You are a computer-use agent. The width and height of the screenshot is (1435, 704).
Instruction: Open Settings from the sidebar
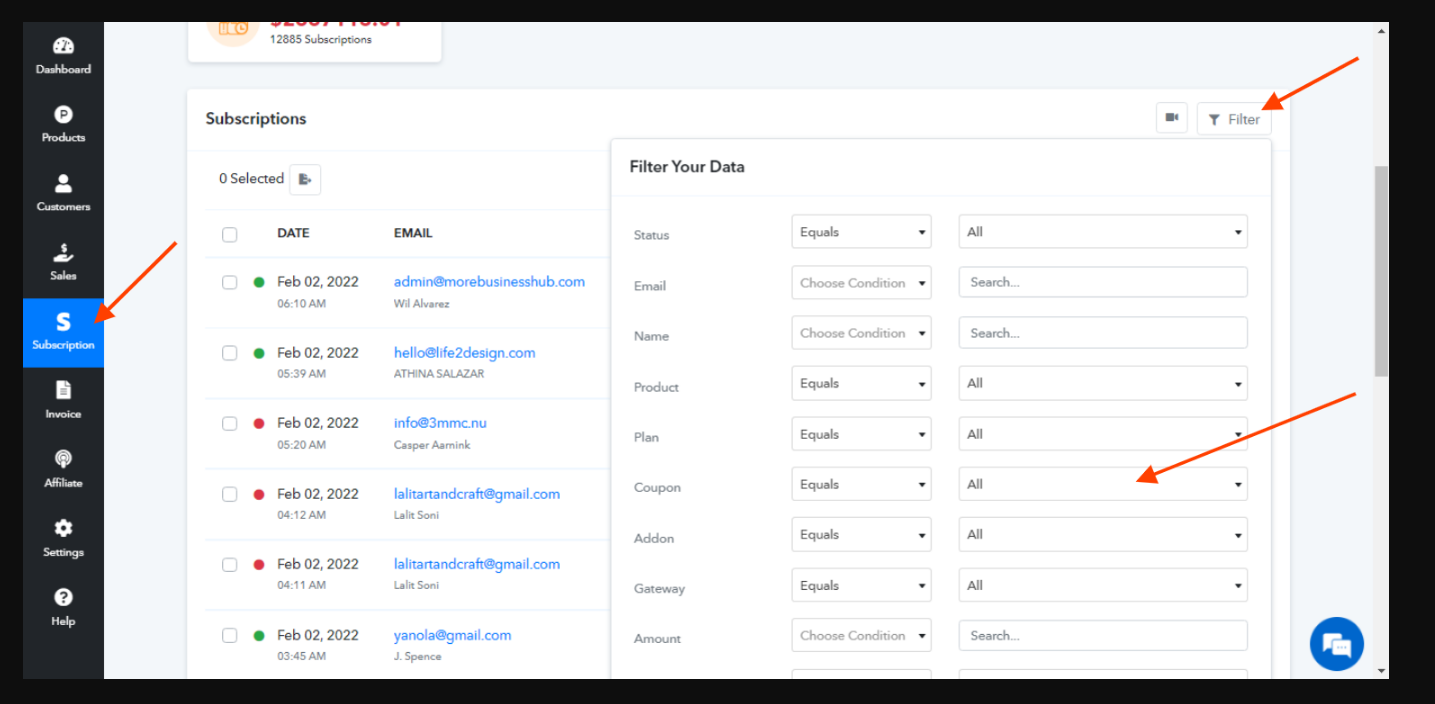click(x=63, y=539)
